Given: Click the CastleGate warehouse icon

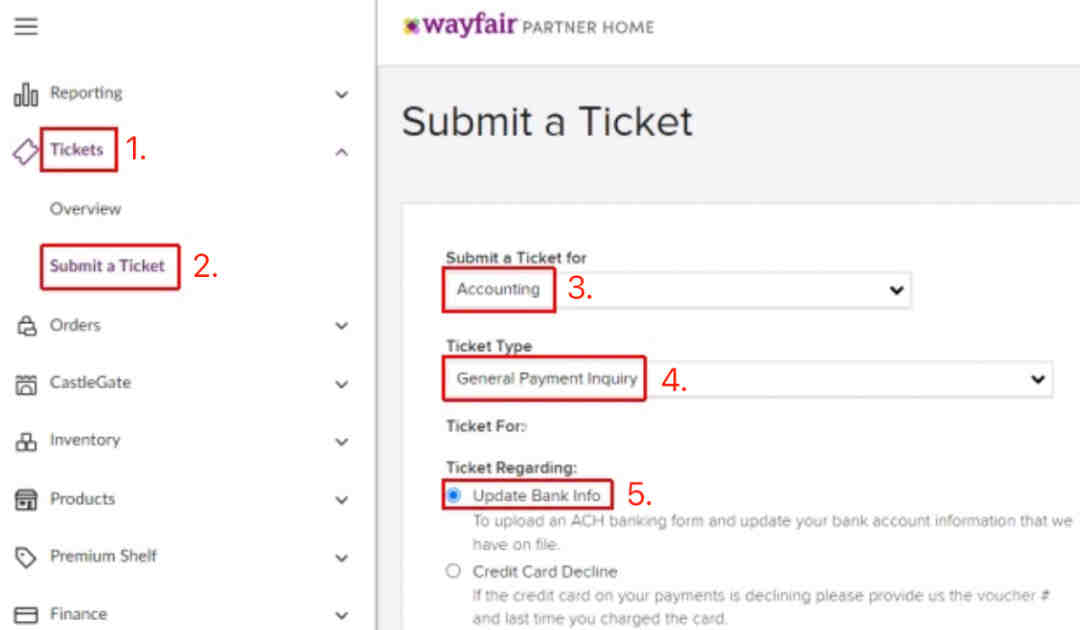Looking at the screenshot, I should click(x=27, y=384).
